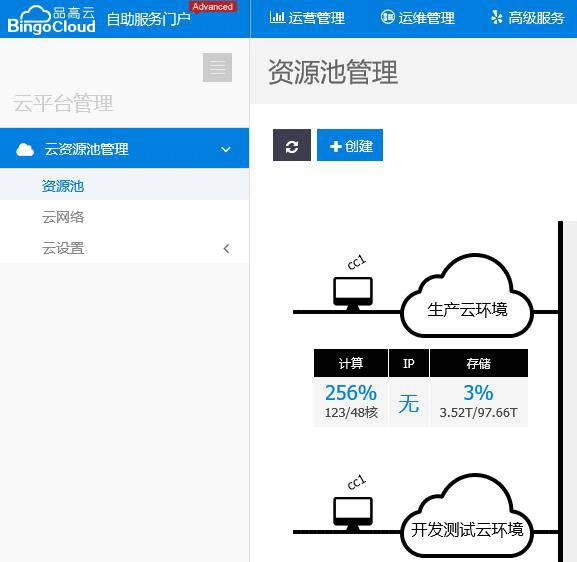This screenshot has width=577, height=562.
Task: Click the cloud icon beside 云资源池管理
Action: (25, 149)
